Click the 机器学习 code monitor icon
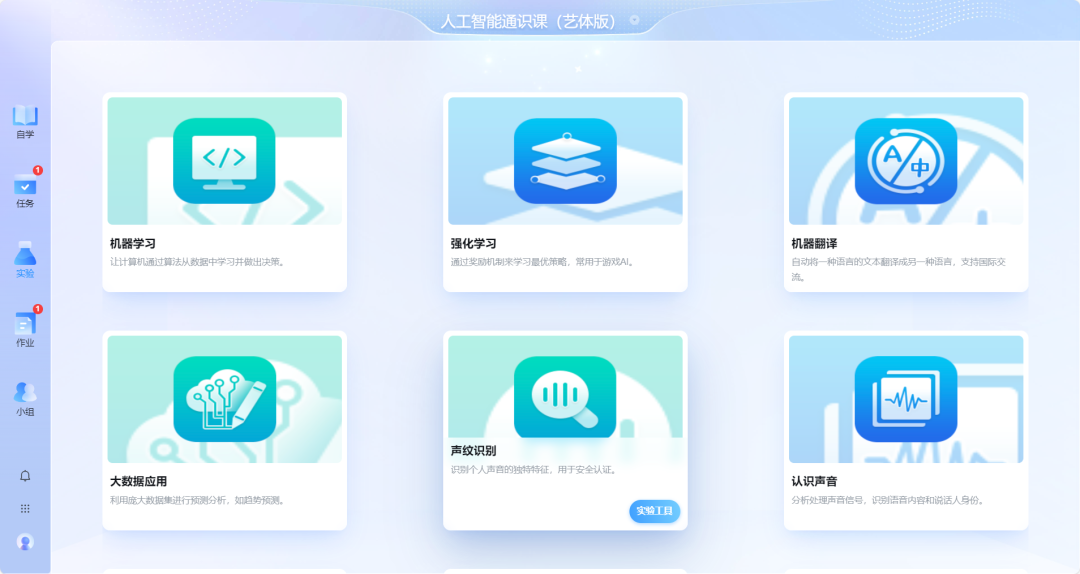The width and height of the screenshot is (1080, 574). click(224, 161)
